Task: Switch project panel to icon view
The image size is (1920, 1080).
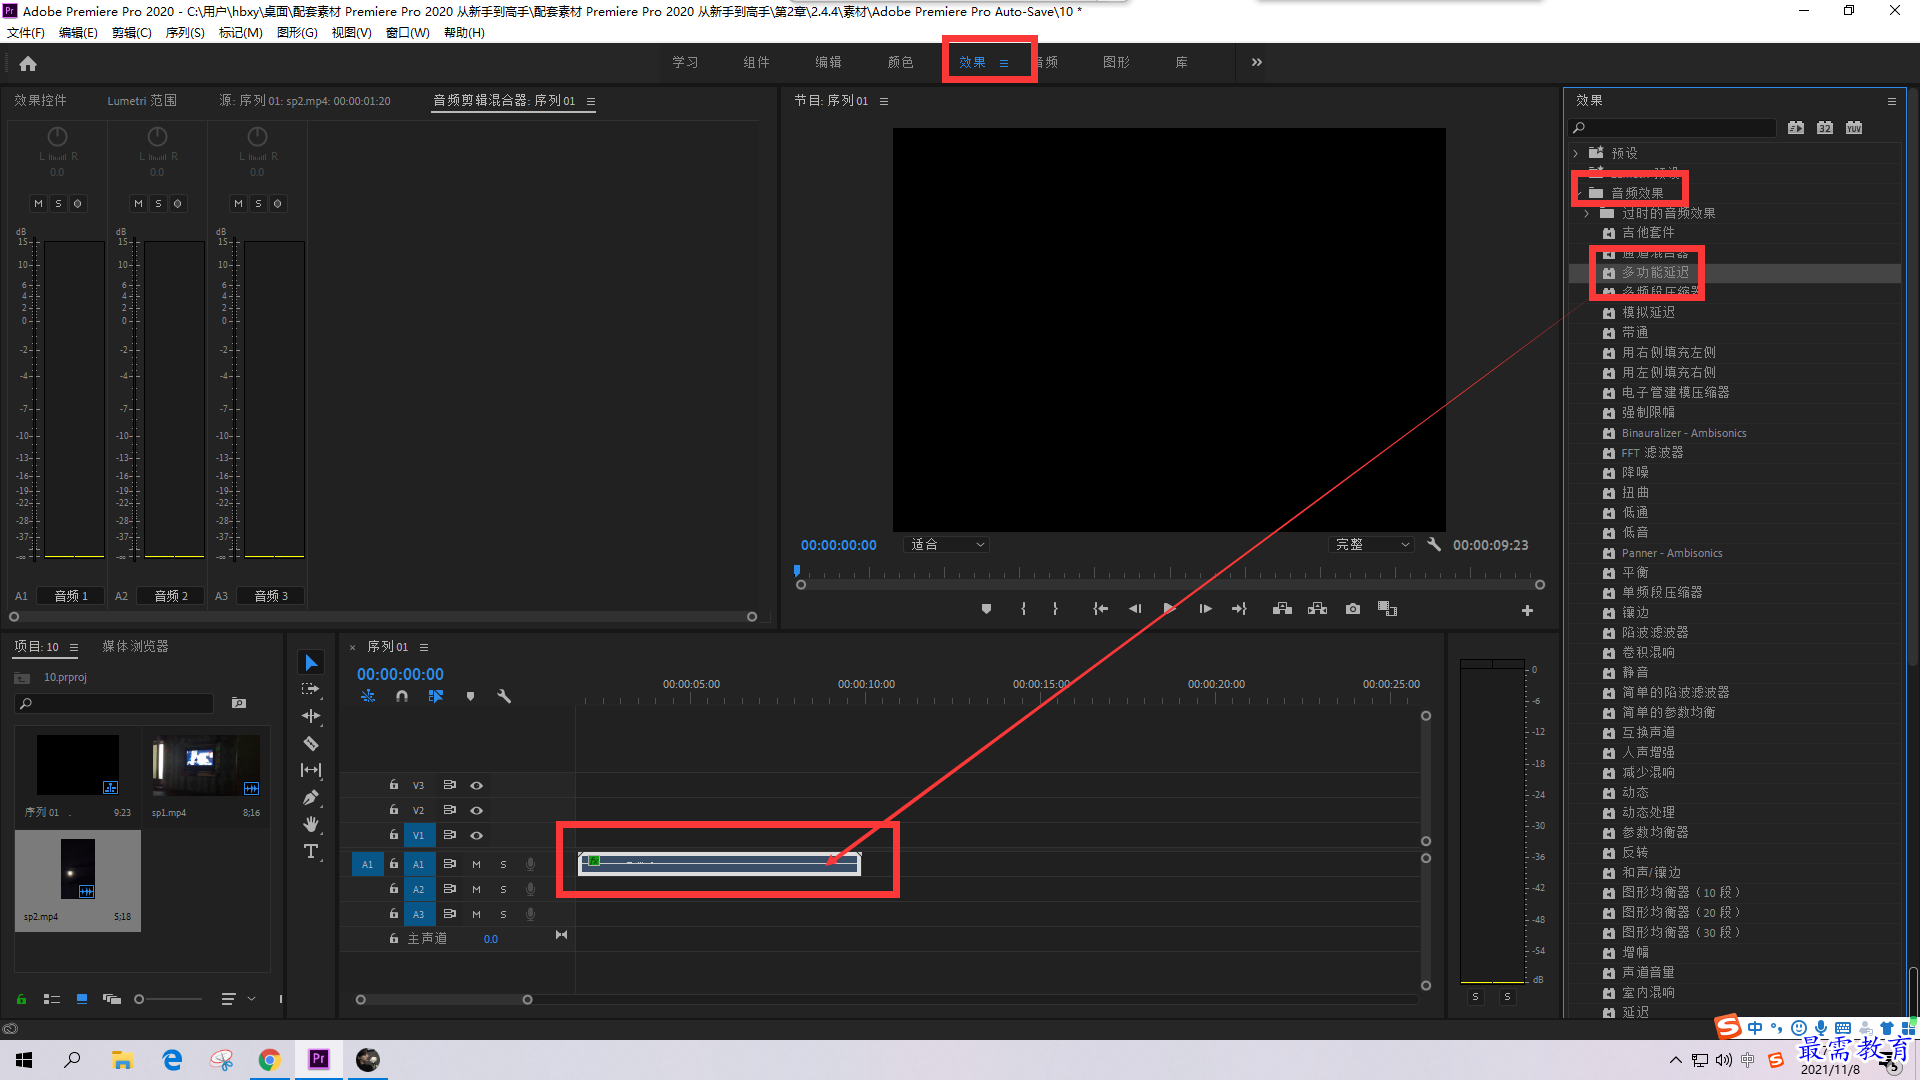Action: (82, 999)
